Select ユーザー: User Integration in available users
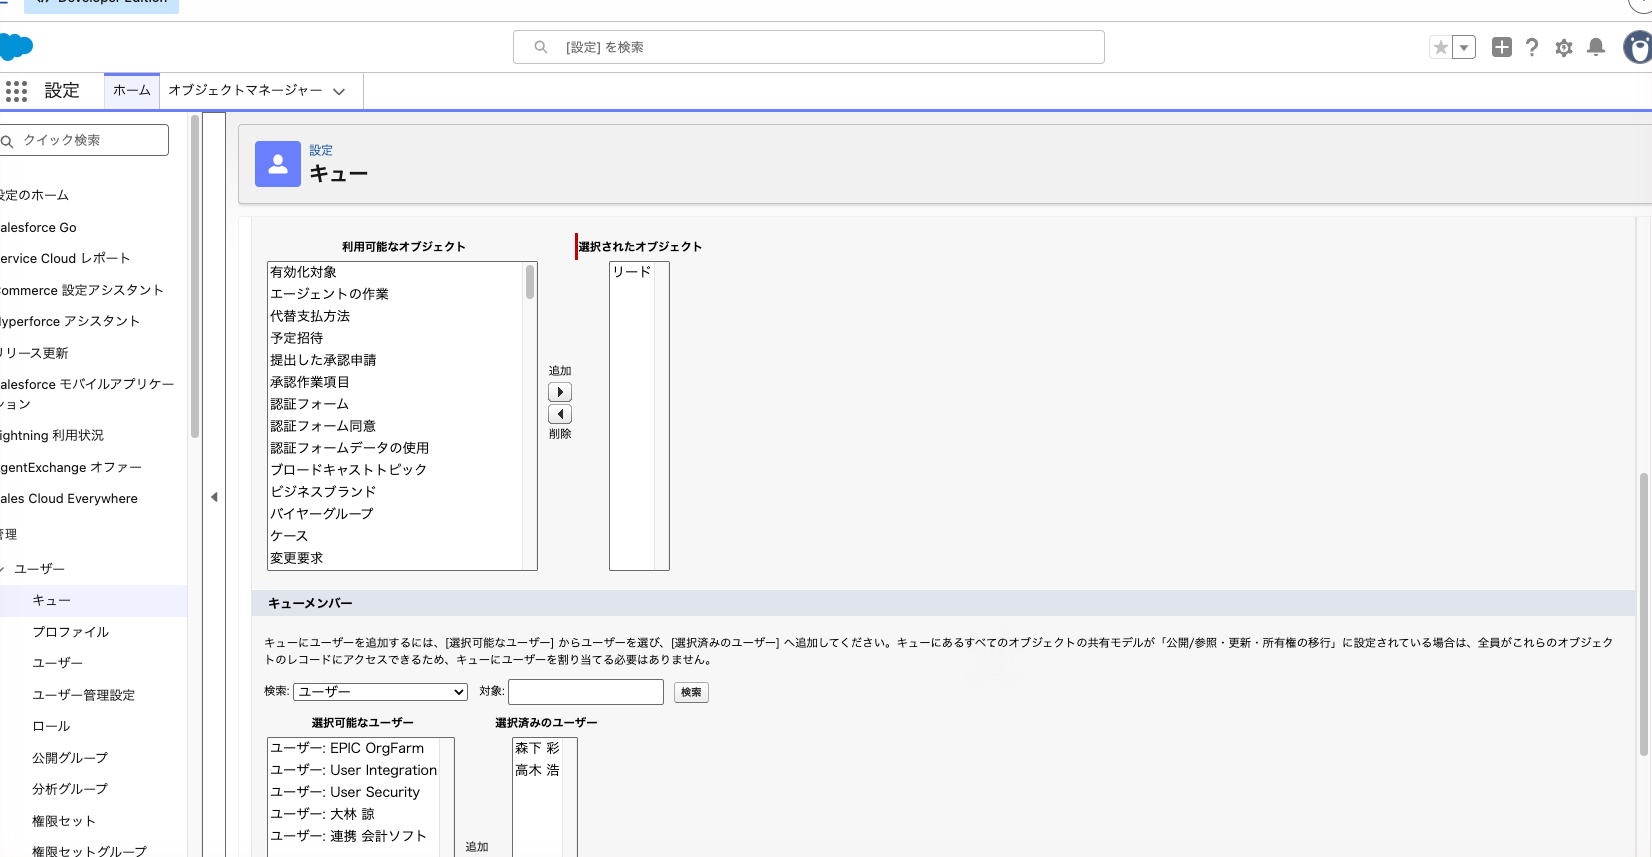 tap(354, 770)
